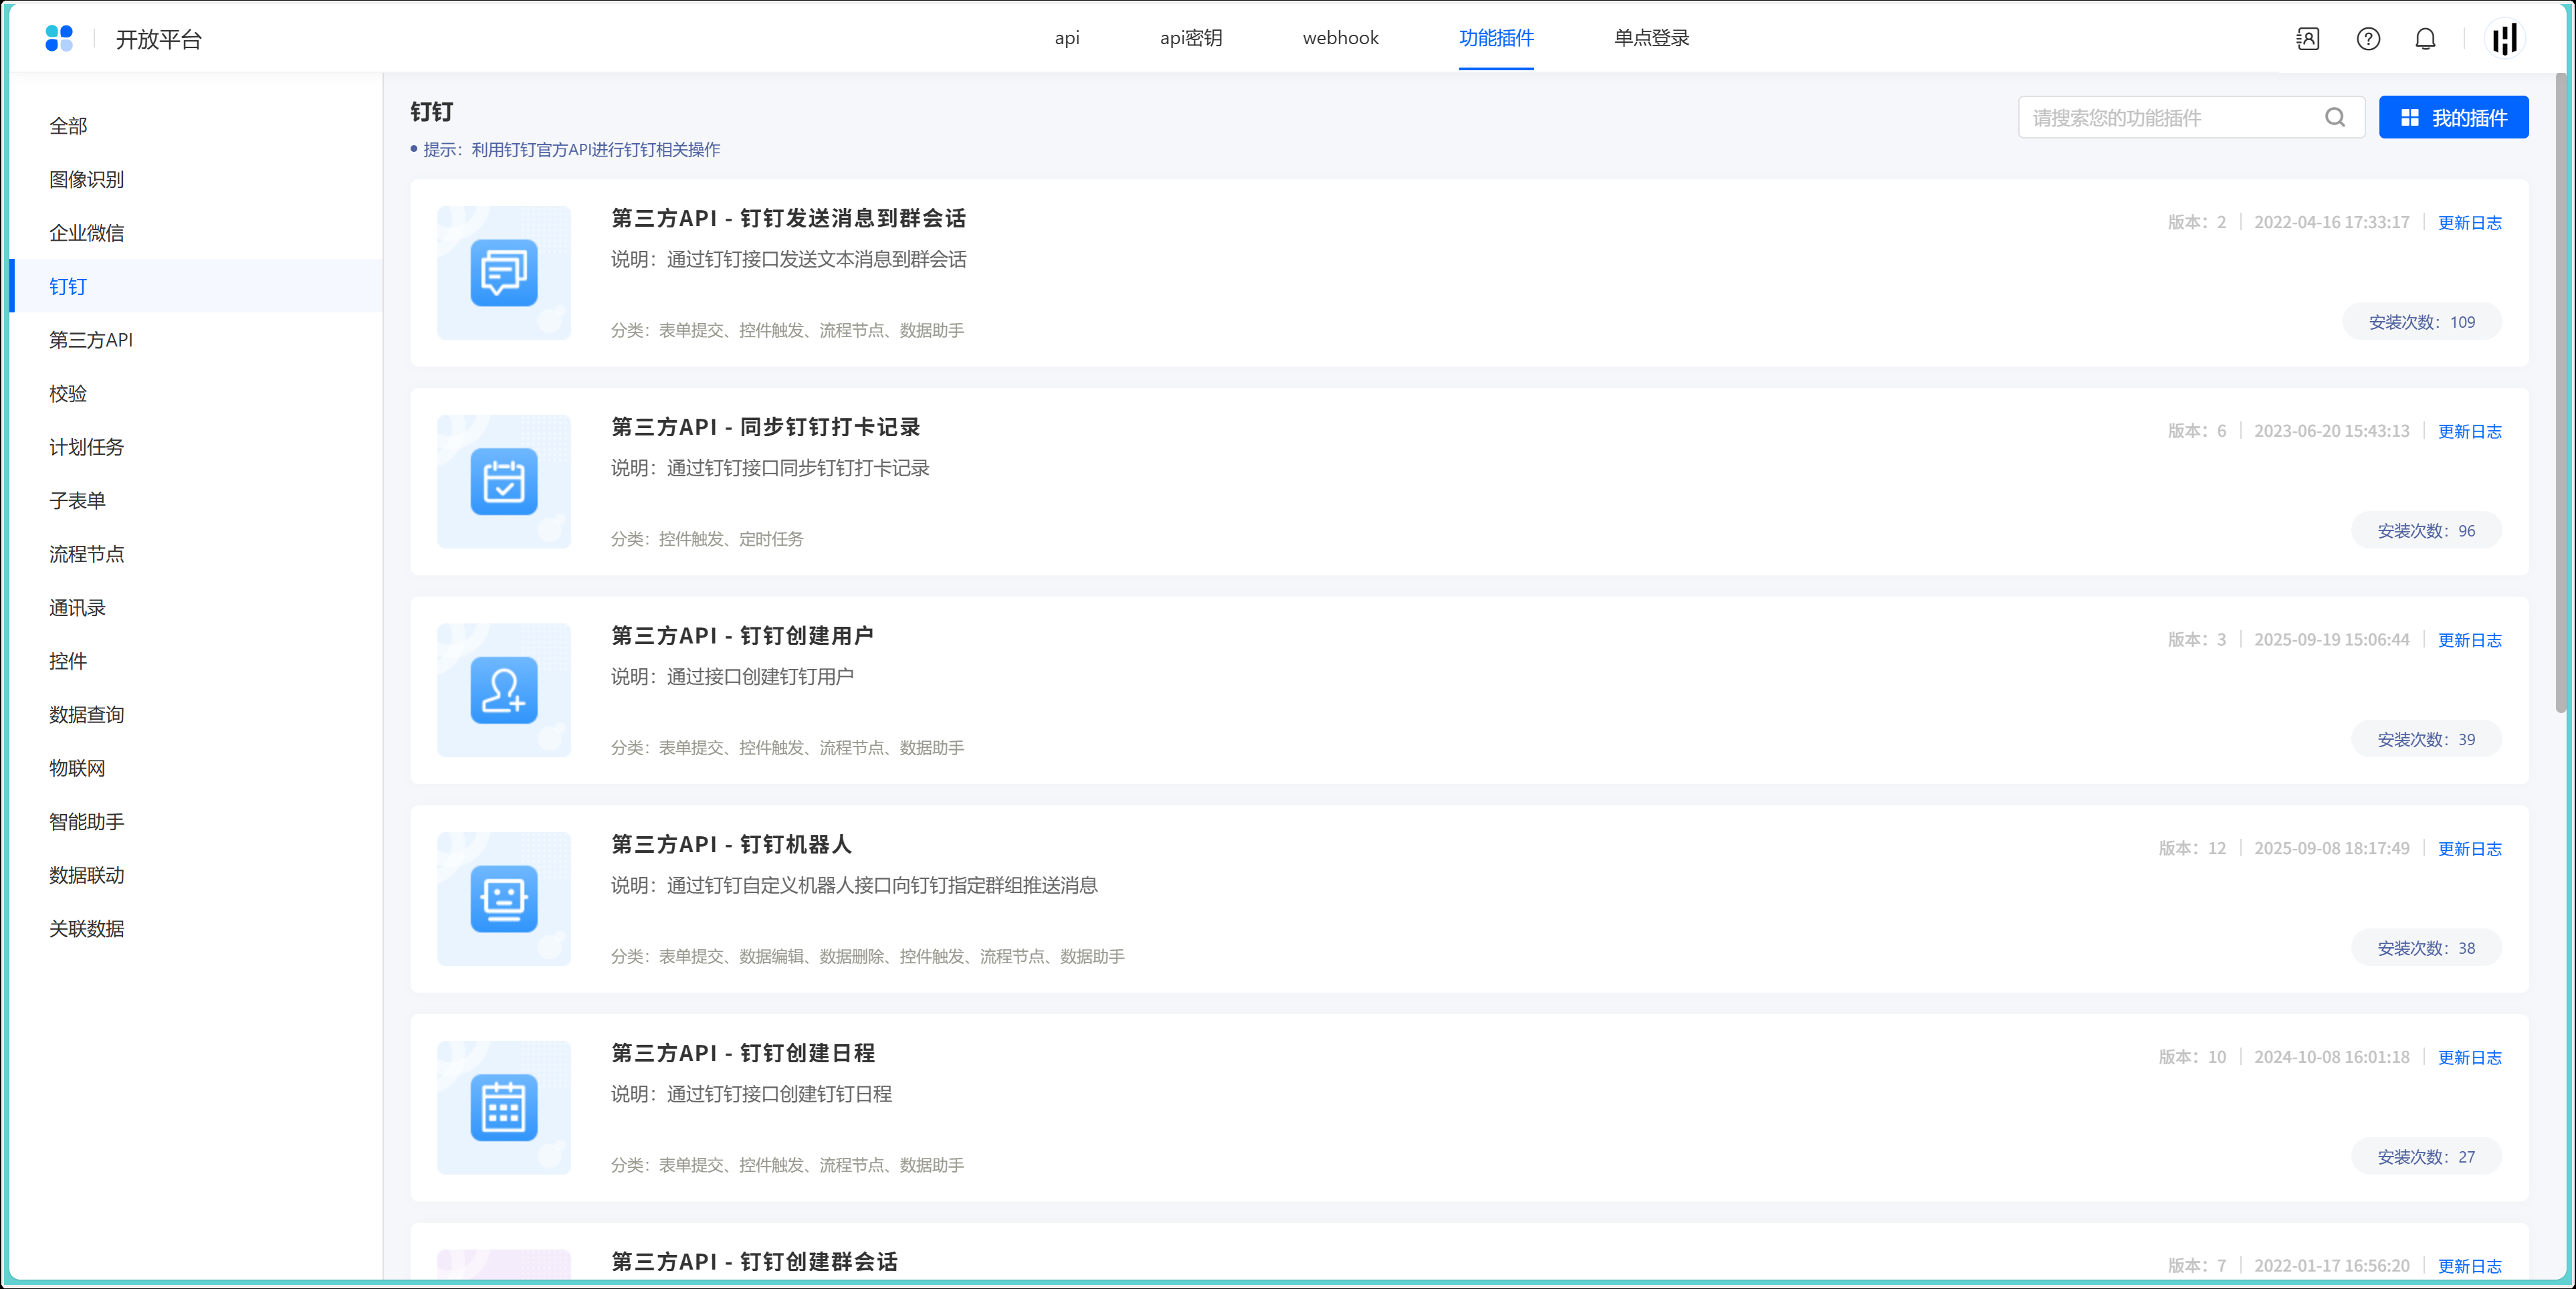Open the help question mark icon
This screenshot has height=1289, width=2576.
tap(2367, 39)
